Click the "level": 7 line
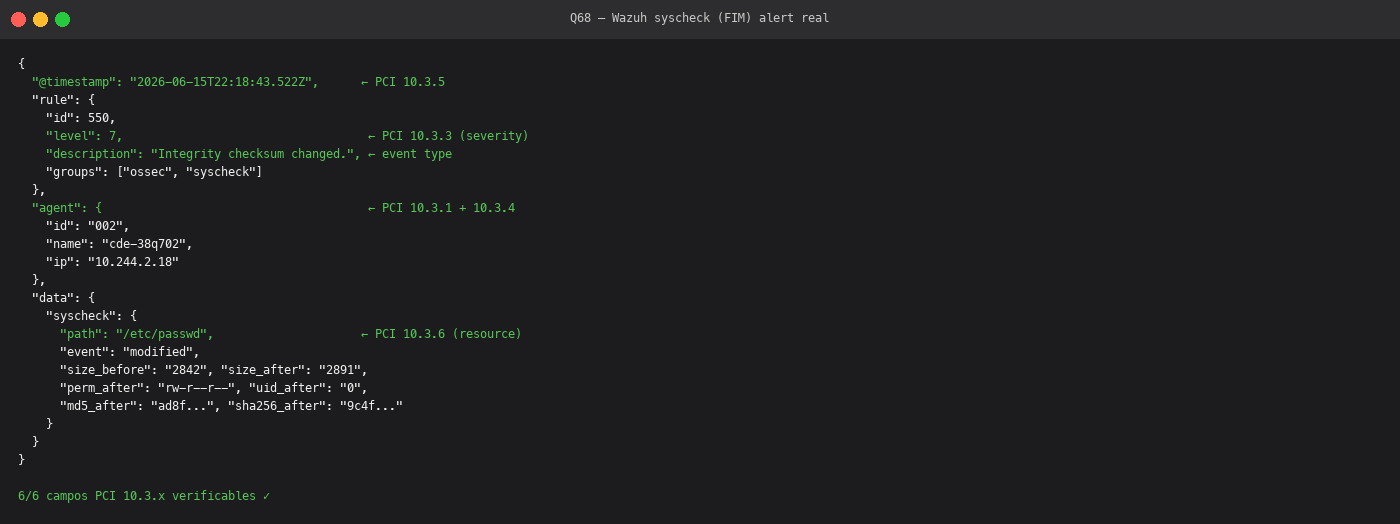 (x=84, y=136)
